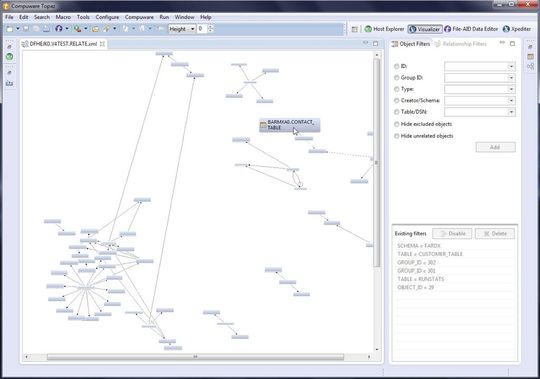Click the Relationship Filters tab
This screenshot has height=379, width=540.
click(x=461, y=44)
